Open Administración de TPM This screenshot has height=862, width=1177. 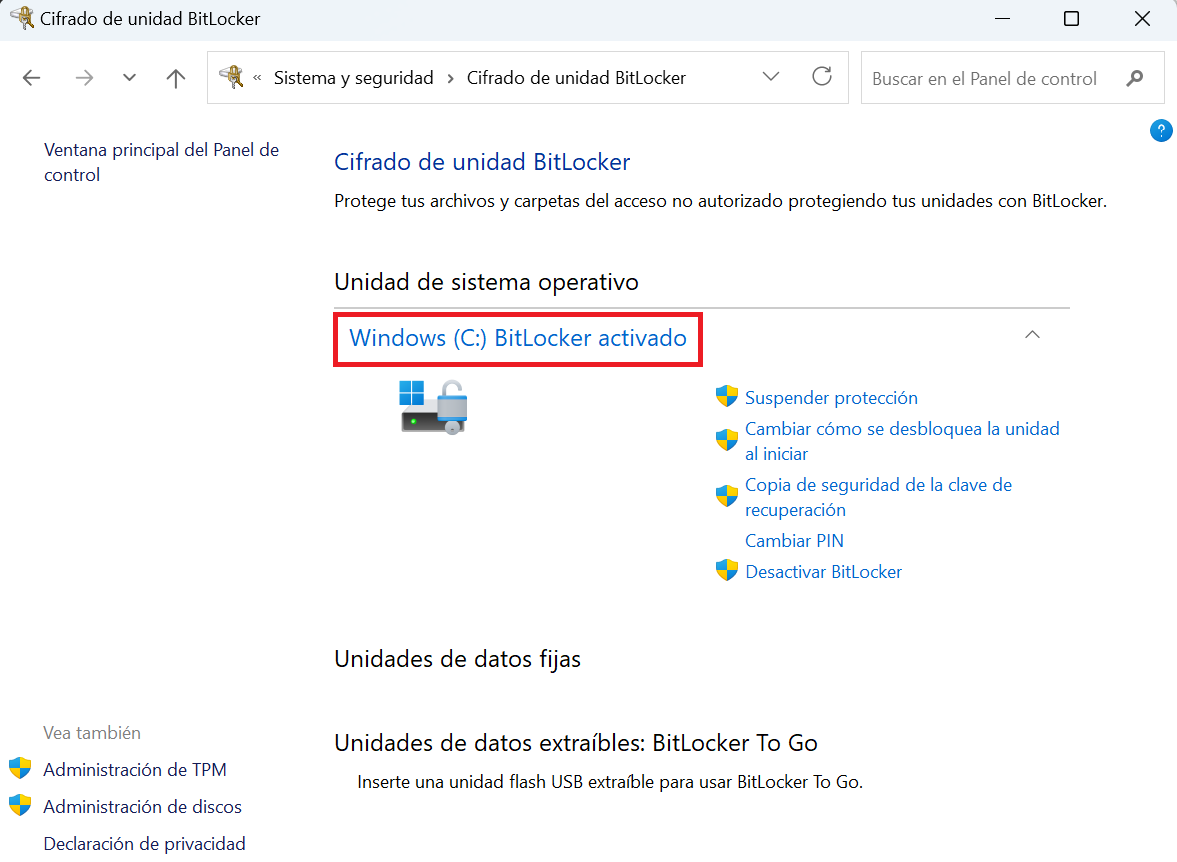[x=134, y=770]
